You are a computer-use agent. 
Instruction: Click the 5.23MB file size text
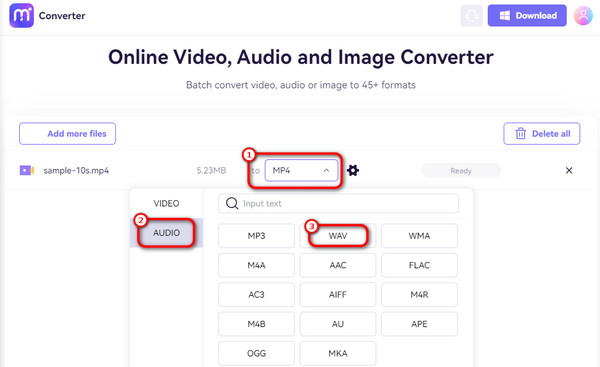point(211,171)
